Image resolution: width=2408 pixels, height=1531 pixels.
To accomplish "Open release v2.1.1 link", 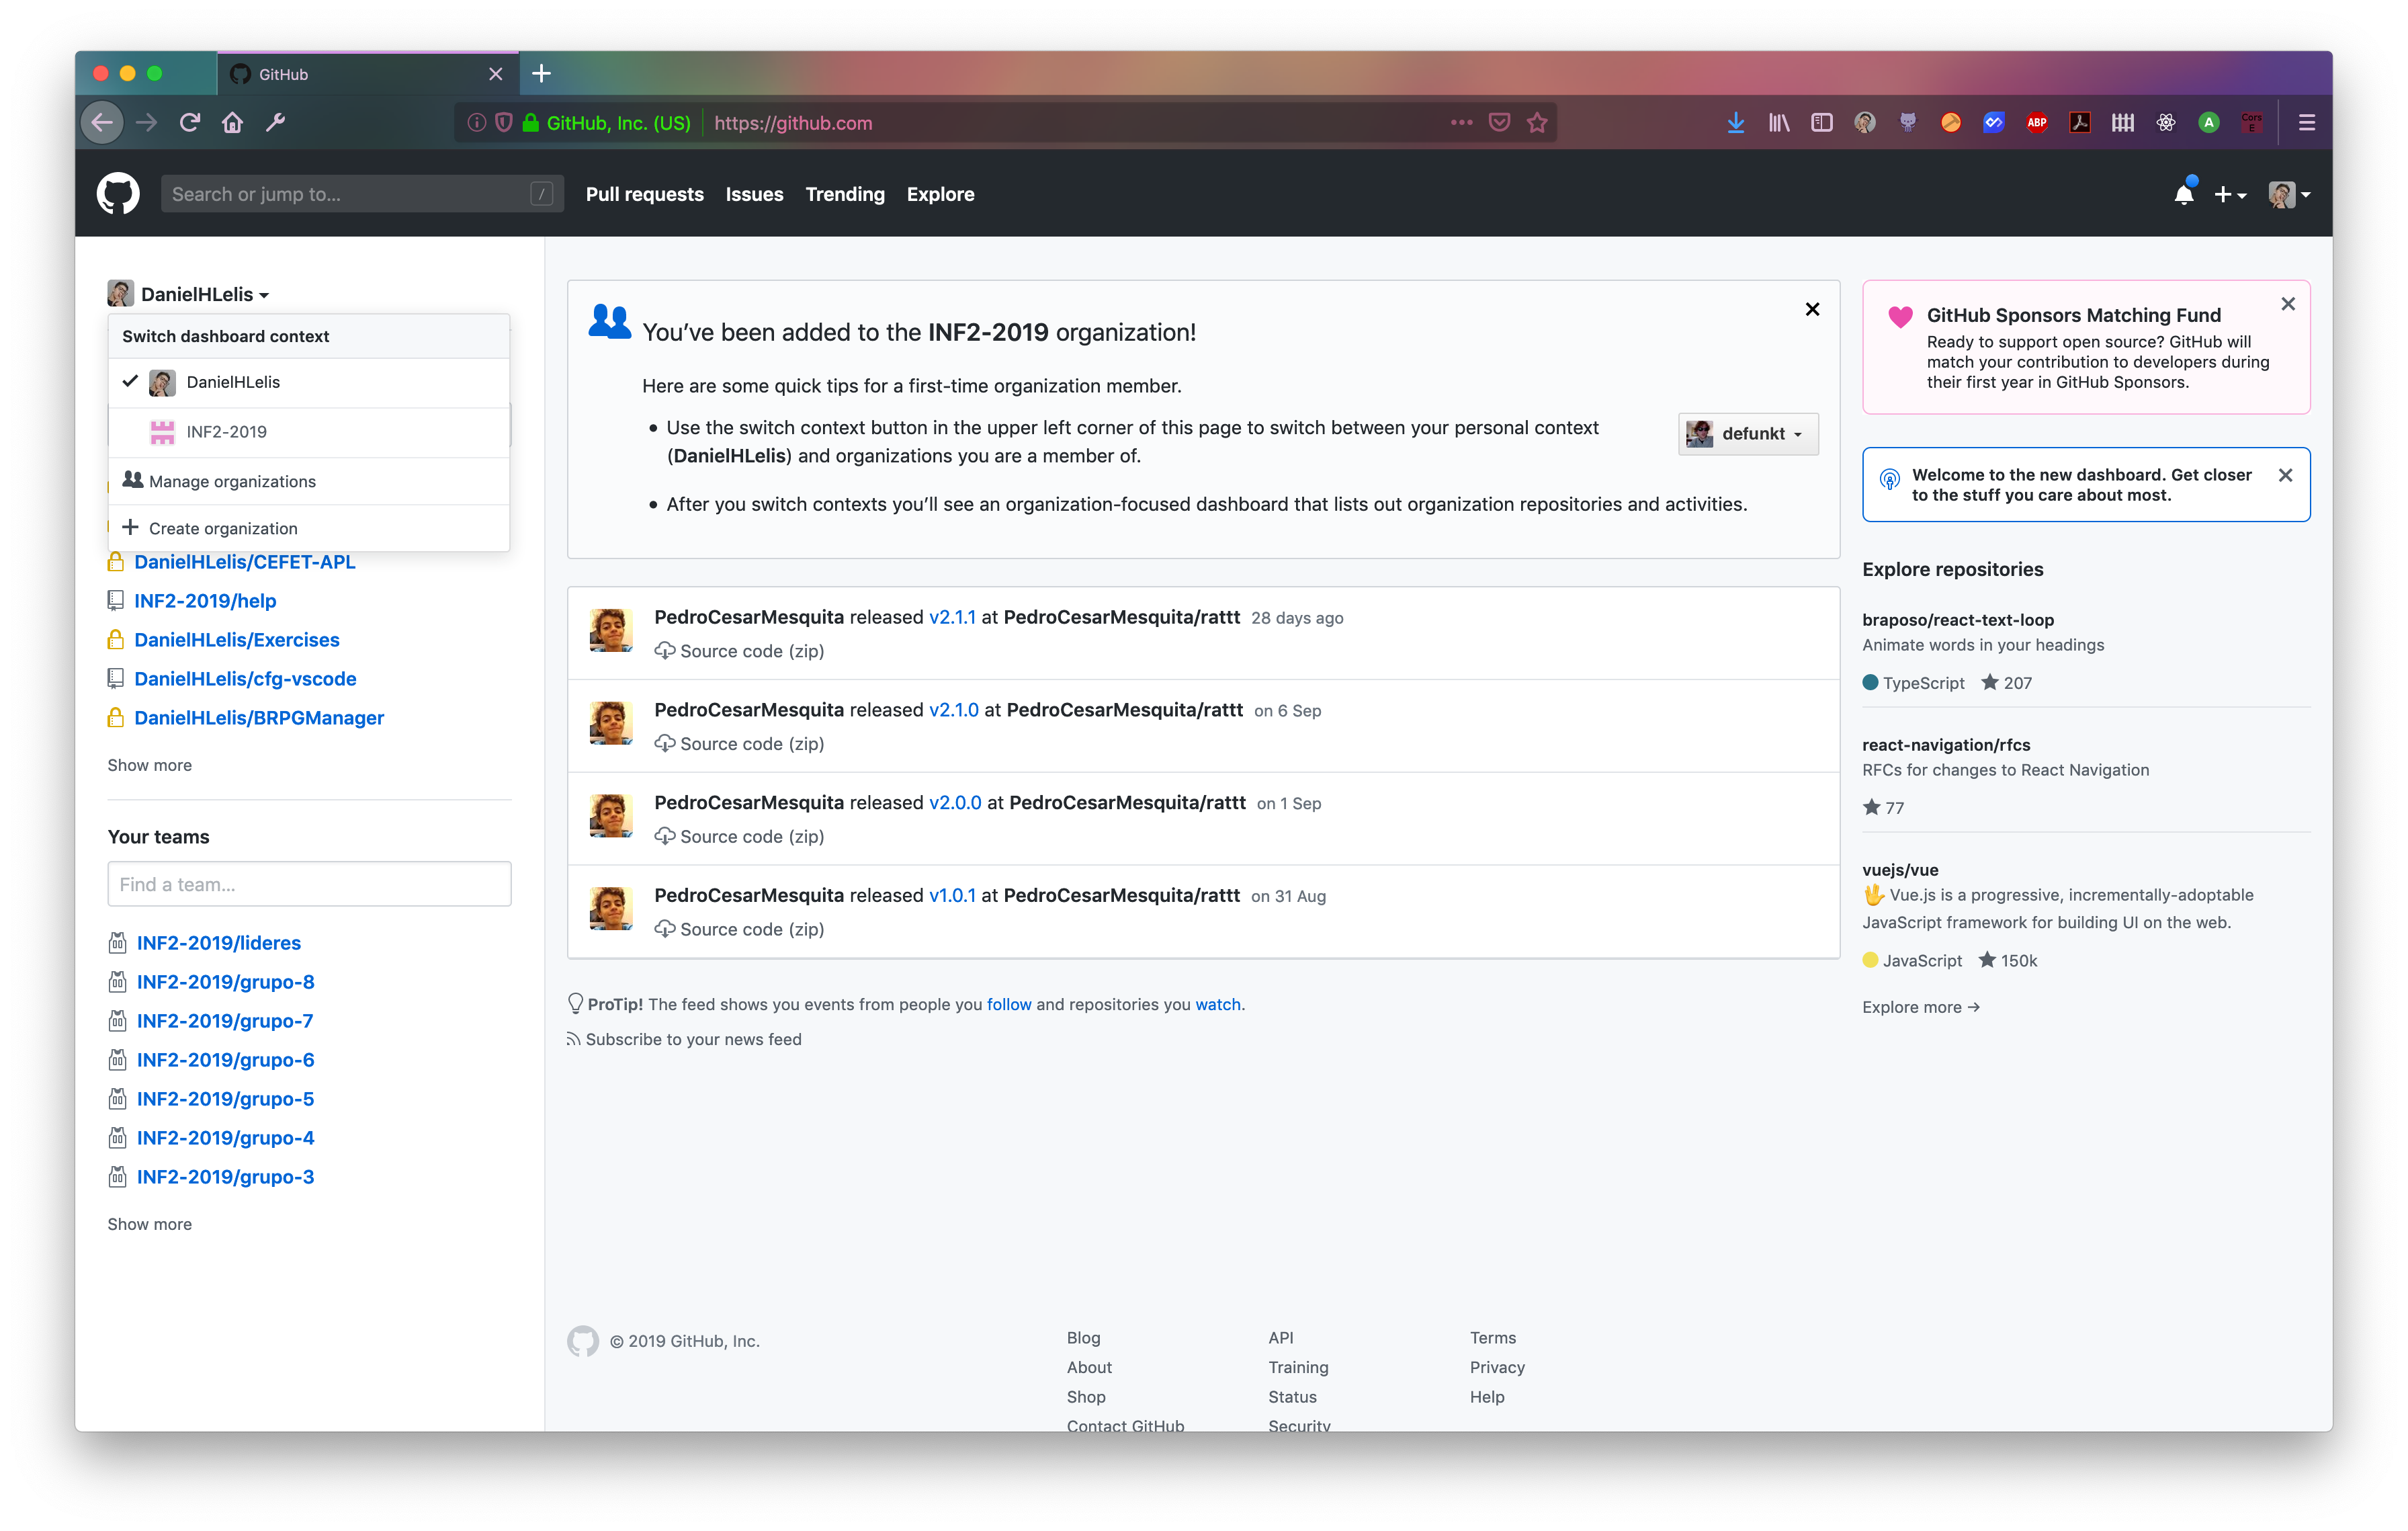I will [x=952, y=617].
